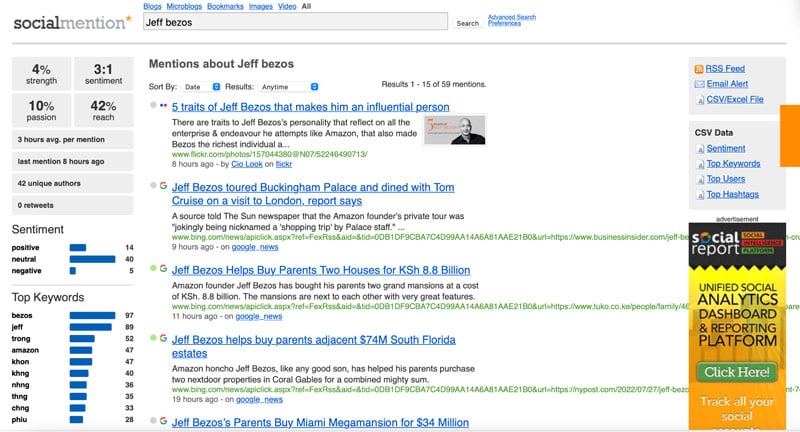Viewport: 800px width, 432px height.
Task: Download the CSV/Excel File link
Action: (735, 99)
